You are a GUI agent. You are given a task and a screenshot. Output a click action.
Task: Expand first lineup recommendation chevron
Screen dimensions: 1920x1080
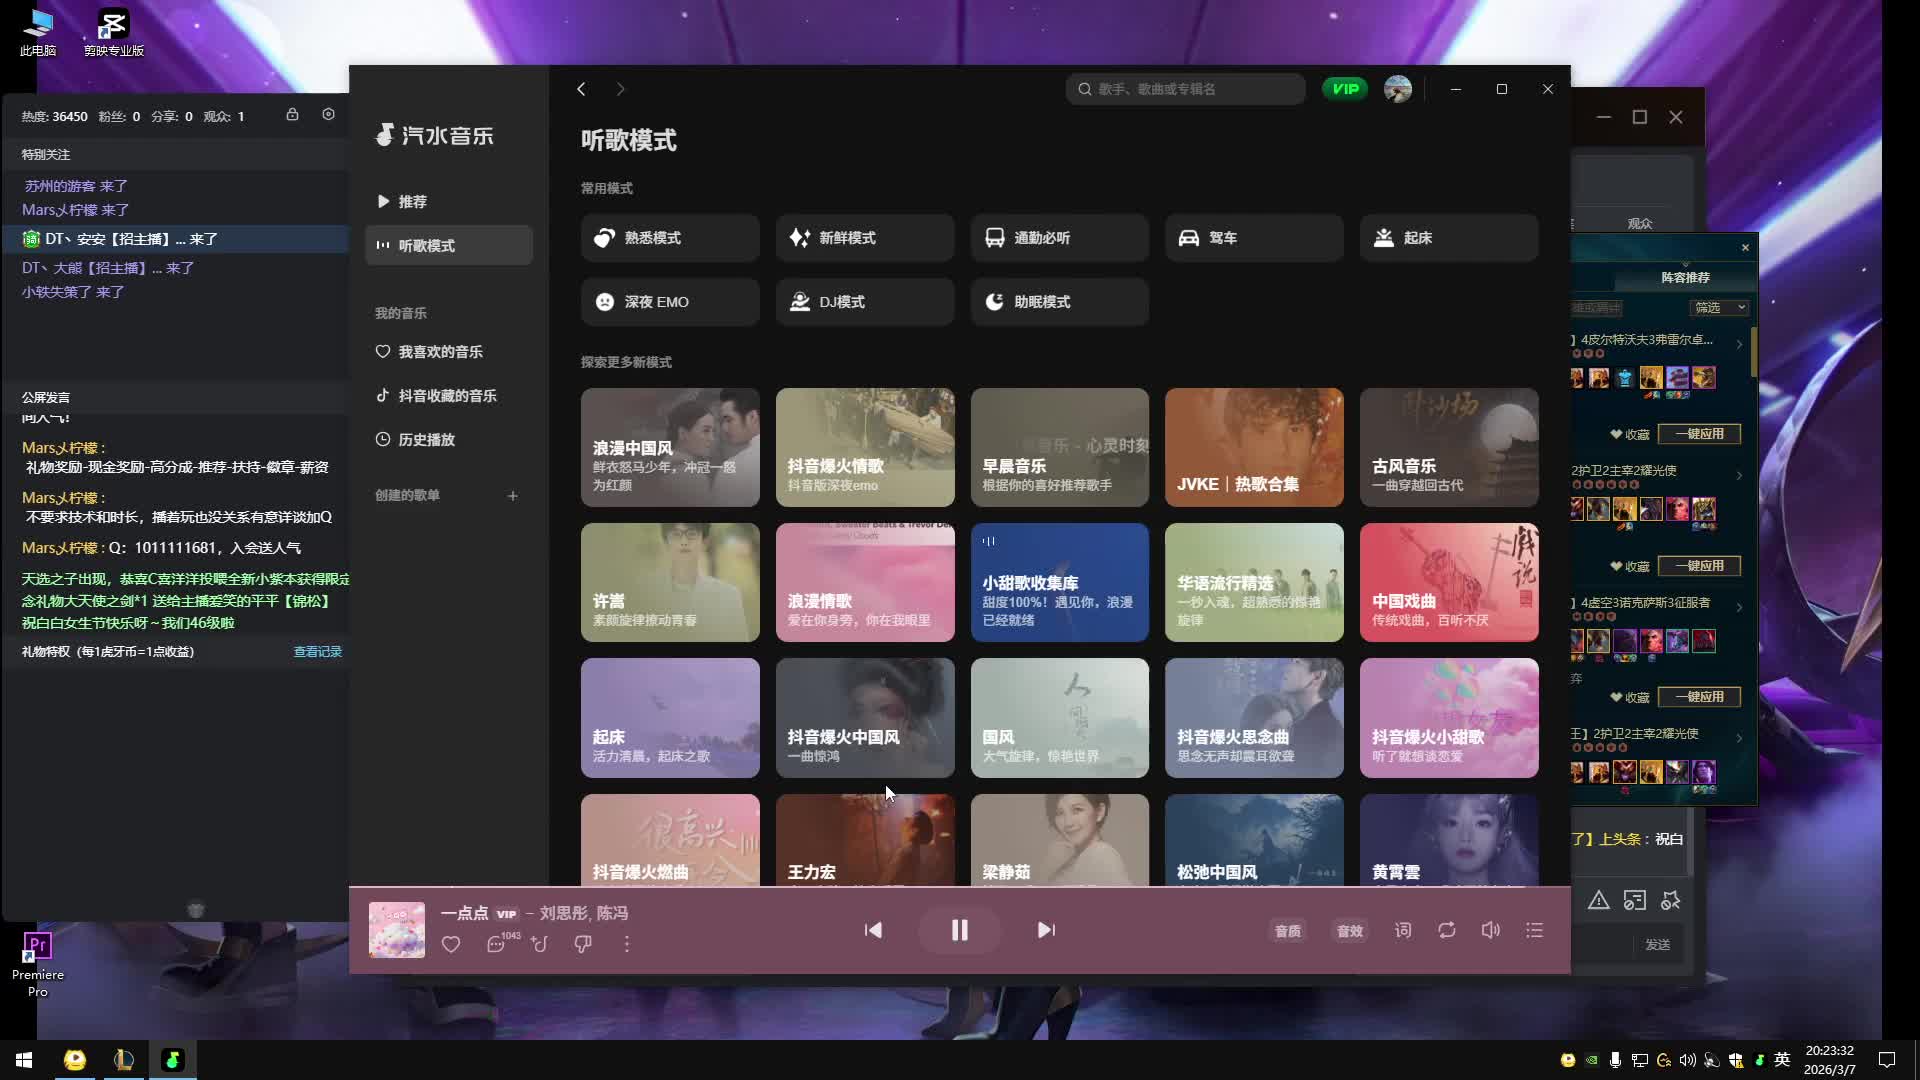click(1739, 344)
